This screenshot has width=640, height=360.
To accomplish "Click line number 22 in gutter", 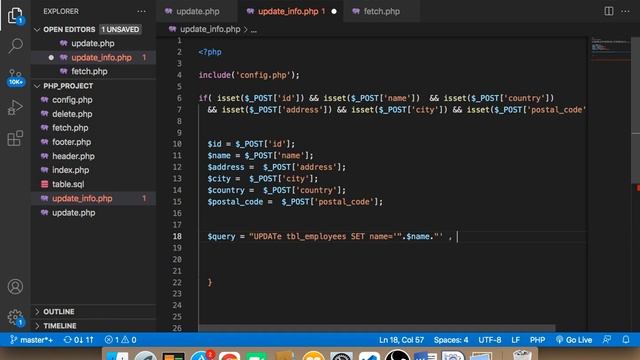I will [177, 282].
